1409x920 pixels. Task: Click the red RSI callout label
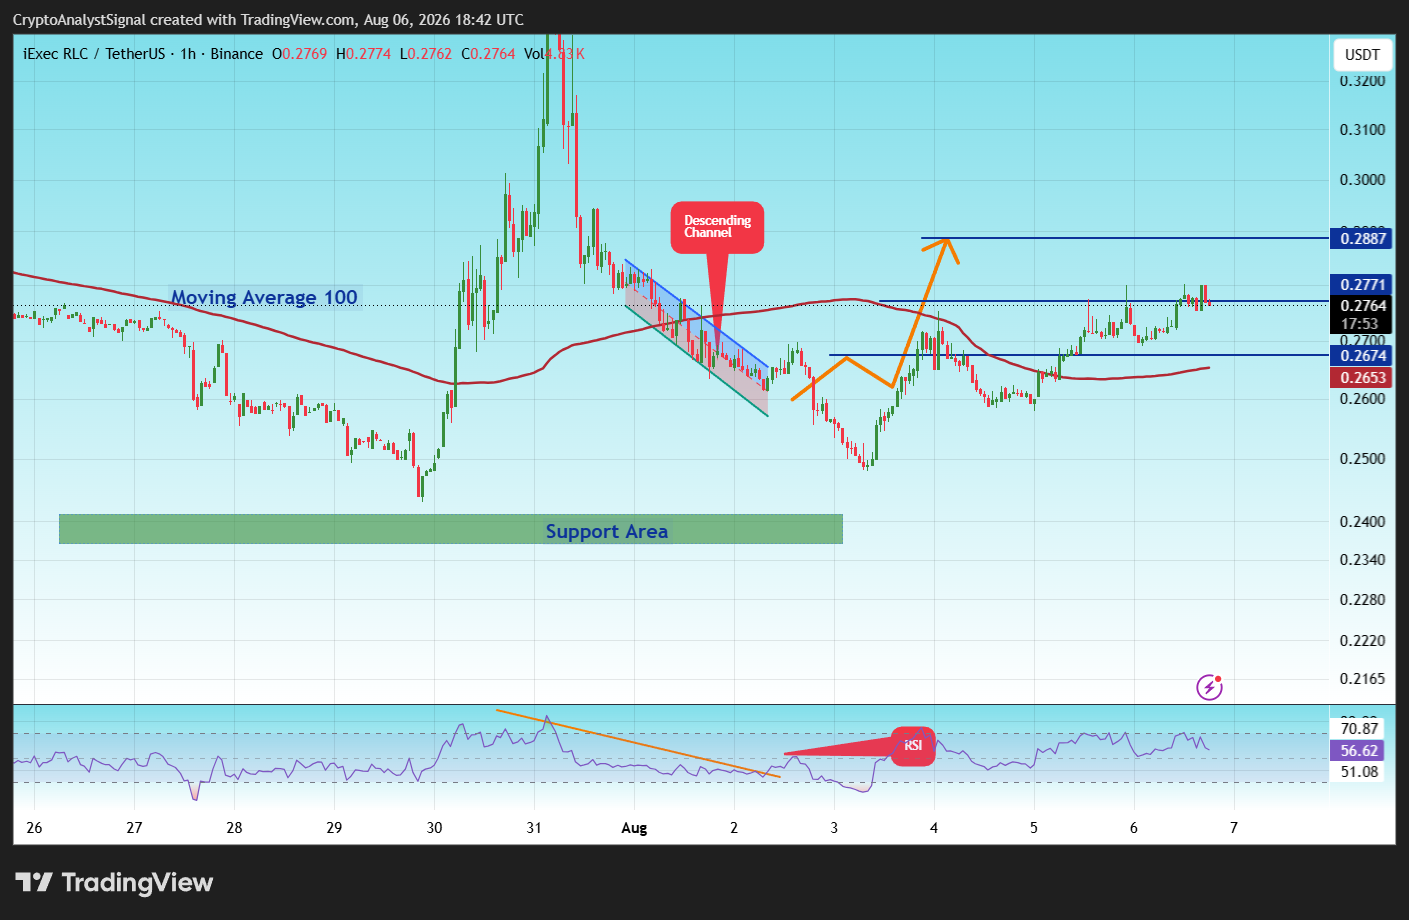tap(913, 746)
